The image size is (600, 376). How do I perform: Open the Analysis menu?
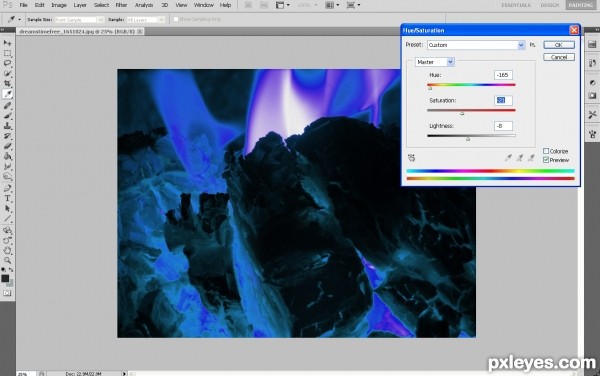[x=144, y=5]
